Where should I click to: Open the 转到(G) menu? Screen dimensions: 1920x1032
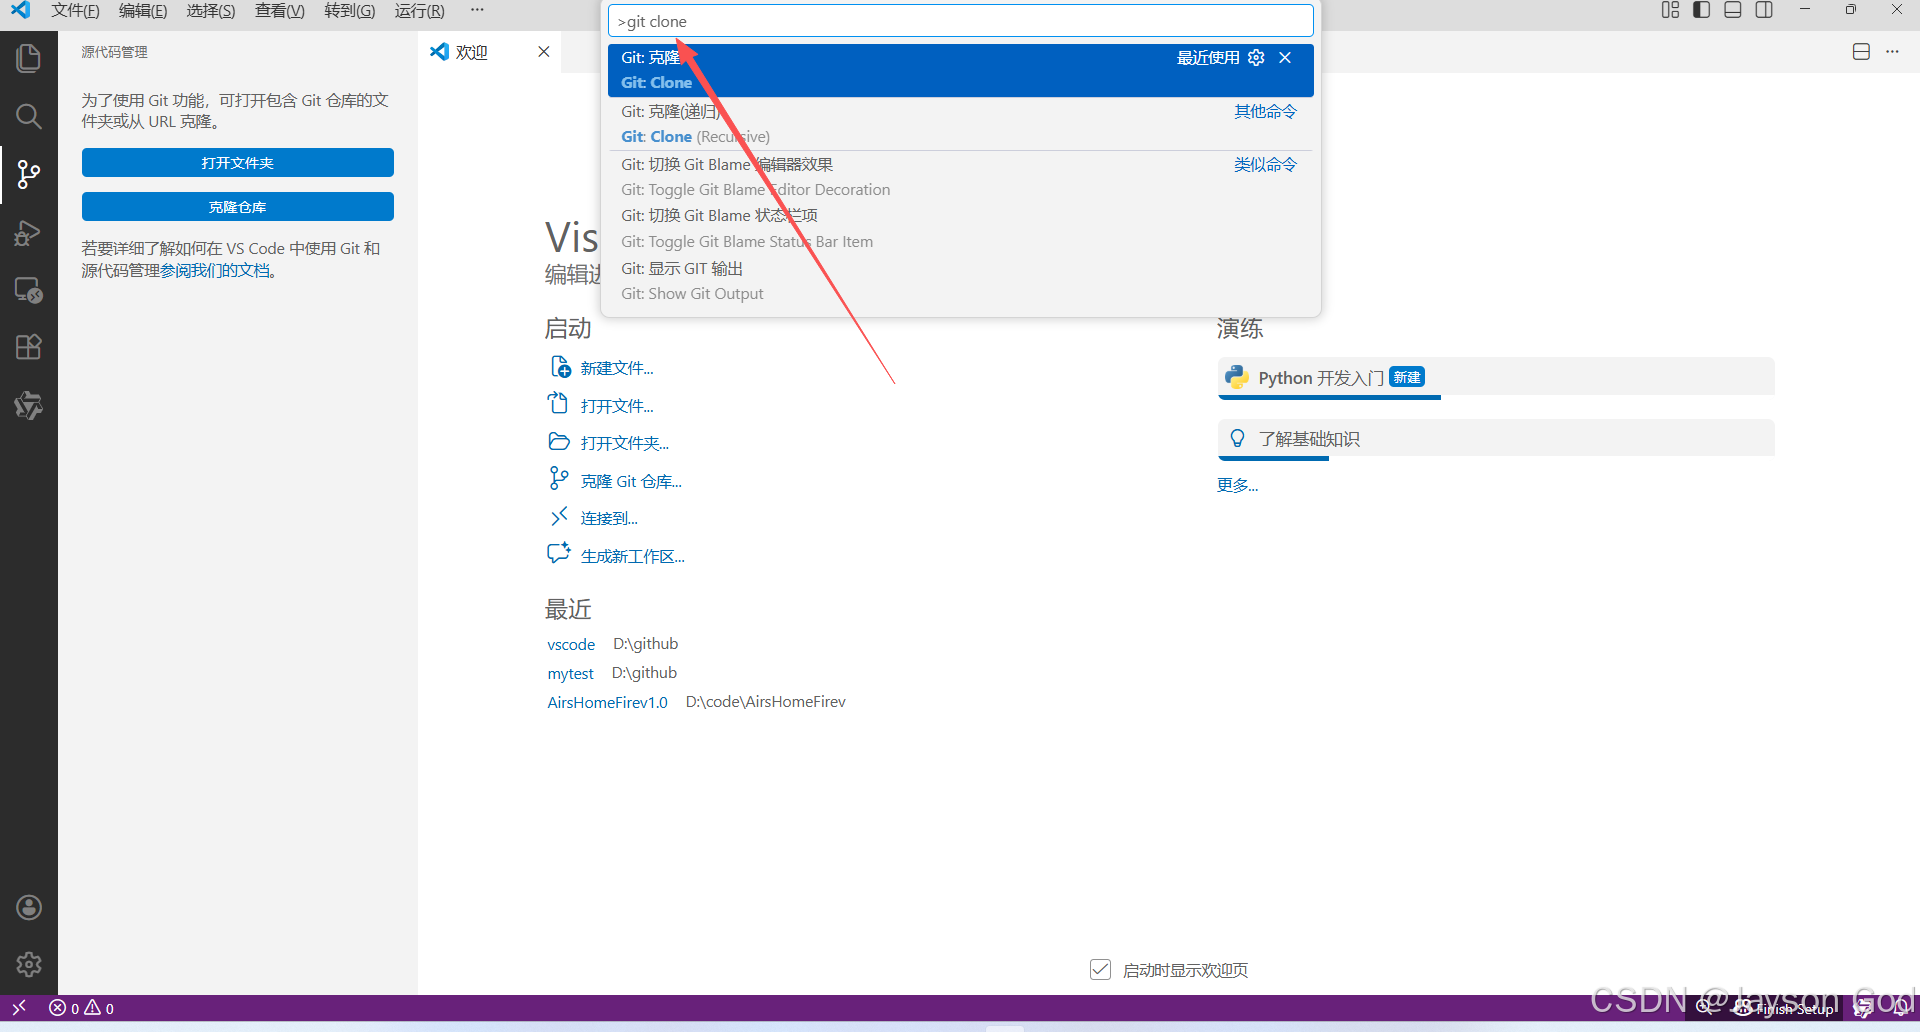click(350, 10)
